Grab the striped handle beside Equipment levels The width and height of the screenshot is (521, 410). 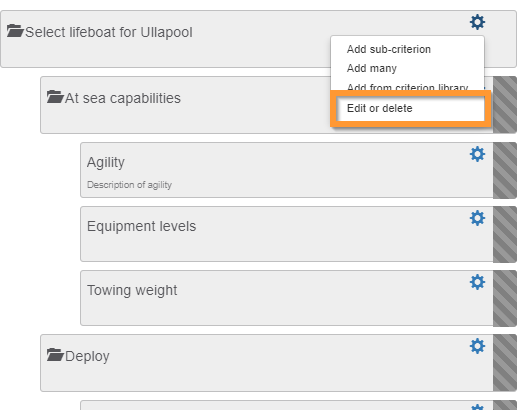505,234
